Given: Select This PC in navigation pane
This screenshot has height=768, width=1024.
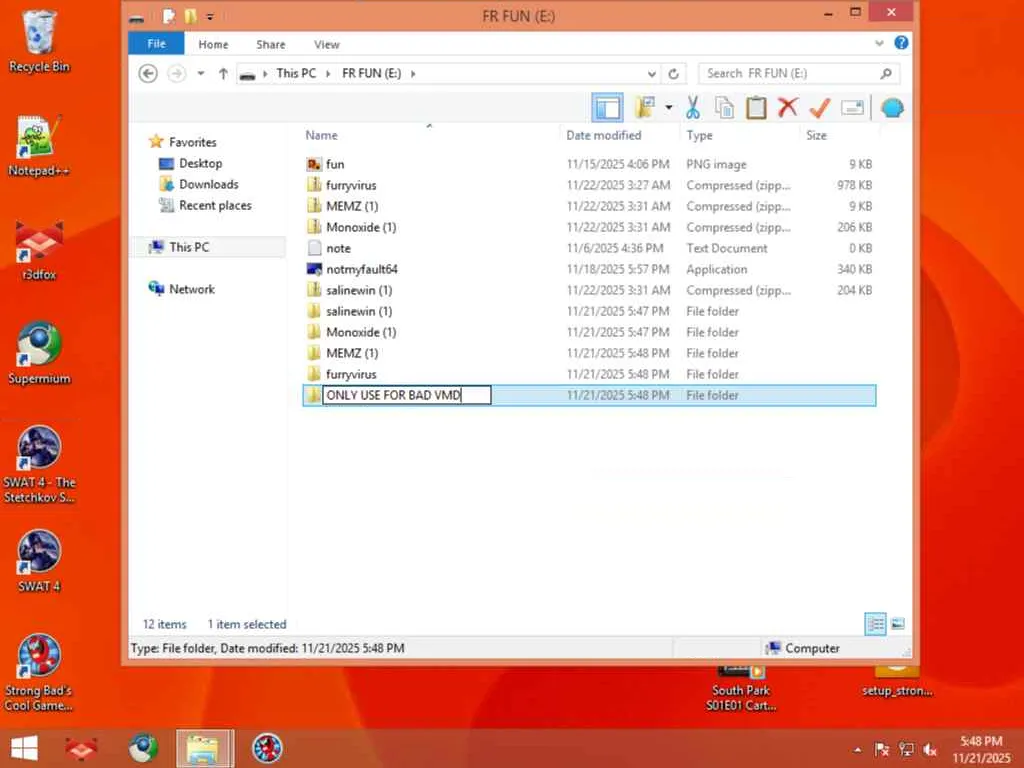Looking at the screenshot, I should (x=189, y=247).
